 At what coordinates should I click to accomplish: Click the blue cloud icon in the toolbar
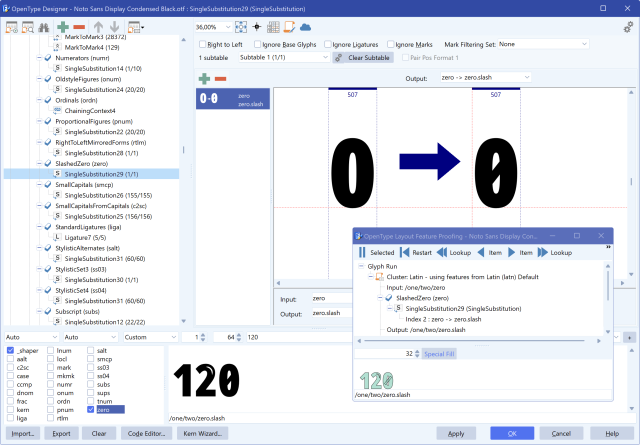click(305, 27)
